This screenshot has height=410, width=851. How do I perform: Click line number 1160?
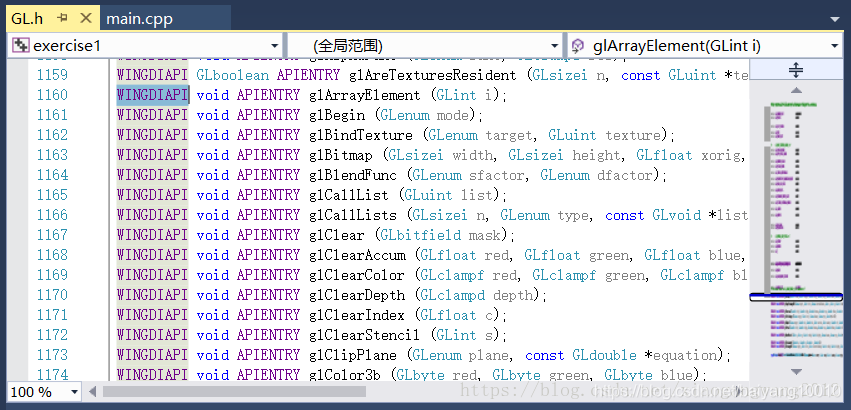click(x=52, y=95)
